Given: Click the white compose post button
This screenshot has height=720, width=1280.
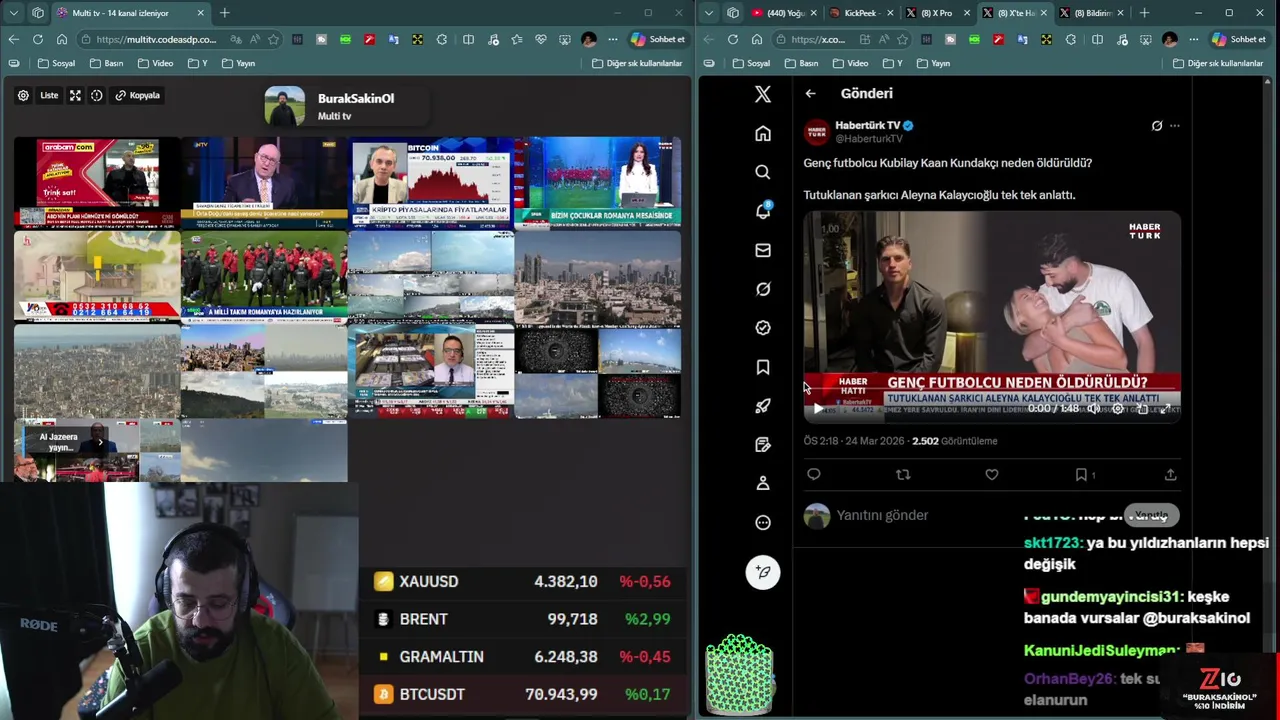Looking at the screenshot, I should click(x=763, y=572).
